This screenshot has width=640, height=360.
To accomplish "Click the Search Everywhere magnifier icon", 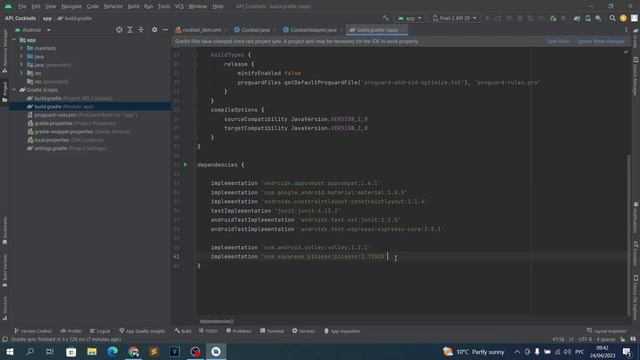I will [612, 18].
